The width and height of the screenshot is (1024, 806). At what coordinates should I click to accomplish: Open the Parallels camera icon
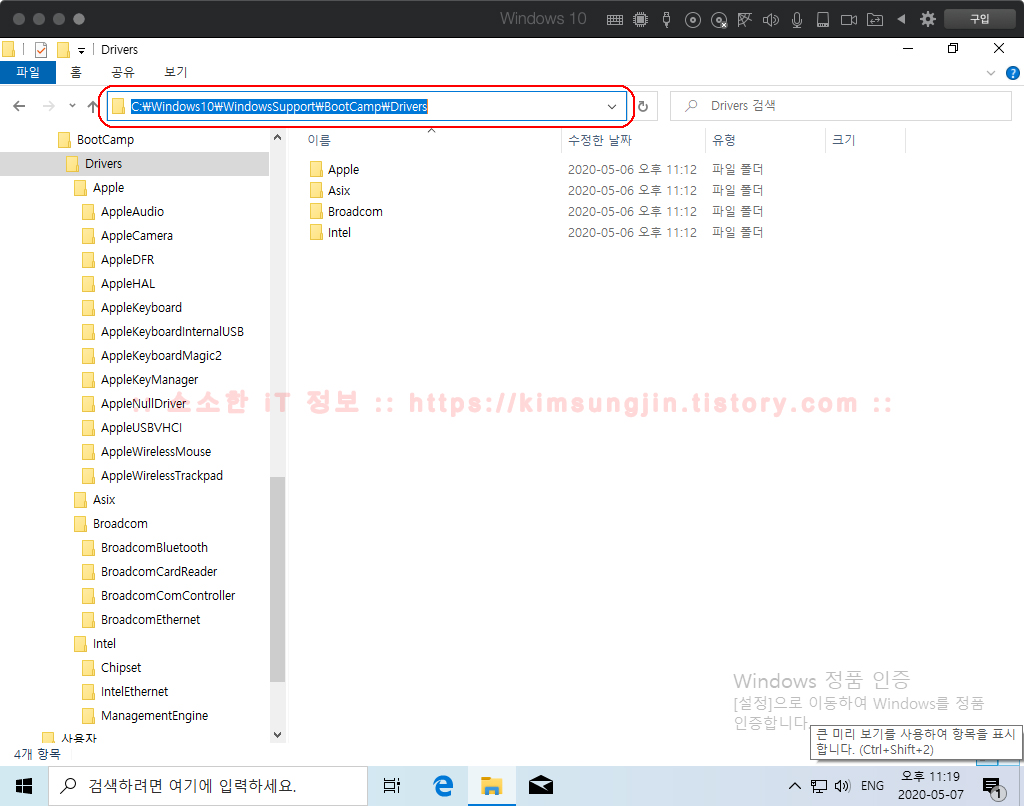(849, 20)
